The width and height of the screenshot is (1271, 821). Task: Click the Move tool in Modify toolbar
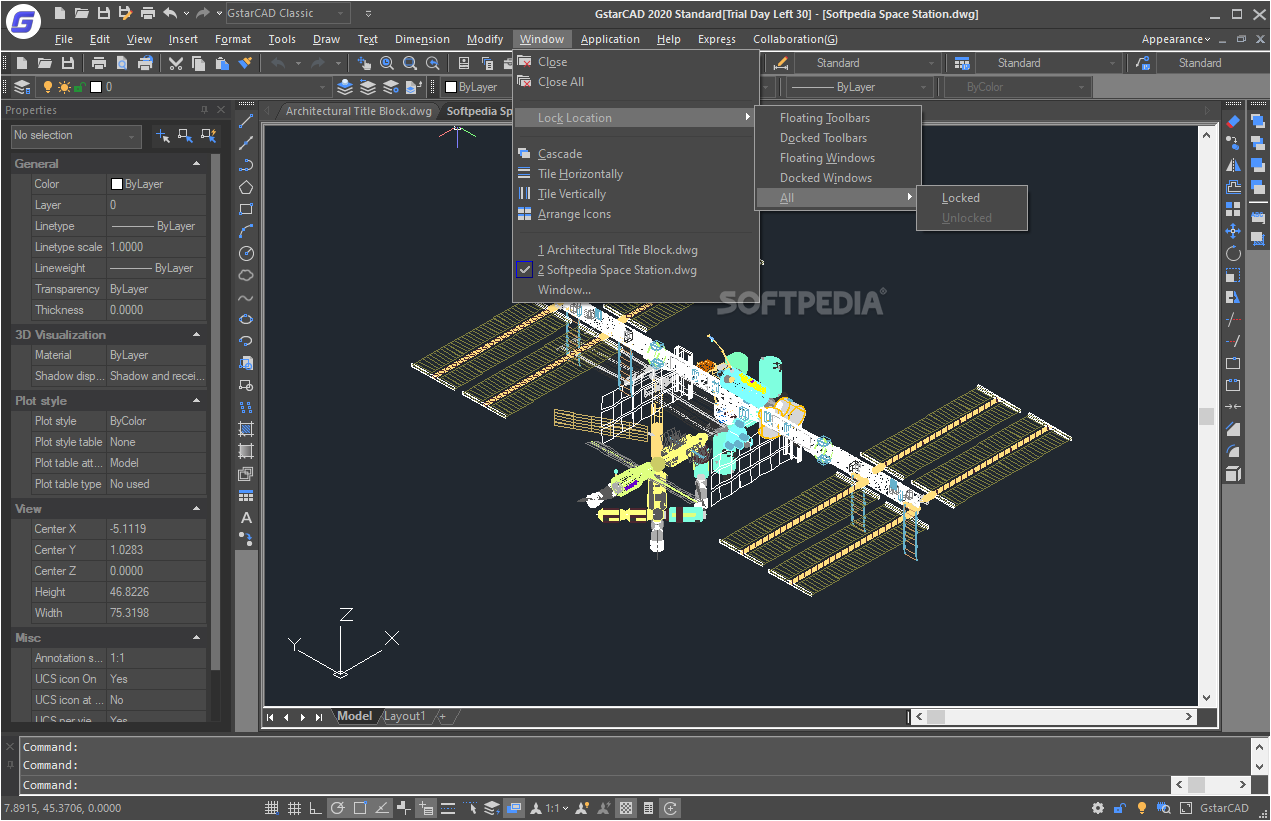[1233, 231]
